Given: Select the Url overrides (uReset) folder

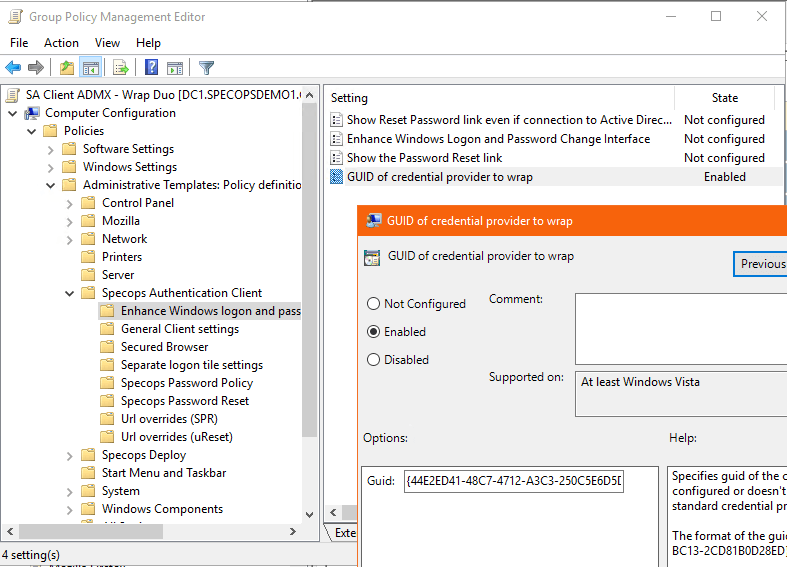Looking at the screenshot, I should pyautogui.click(x=177, y=437).
